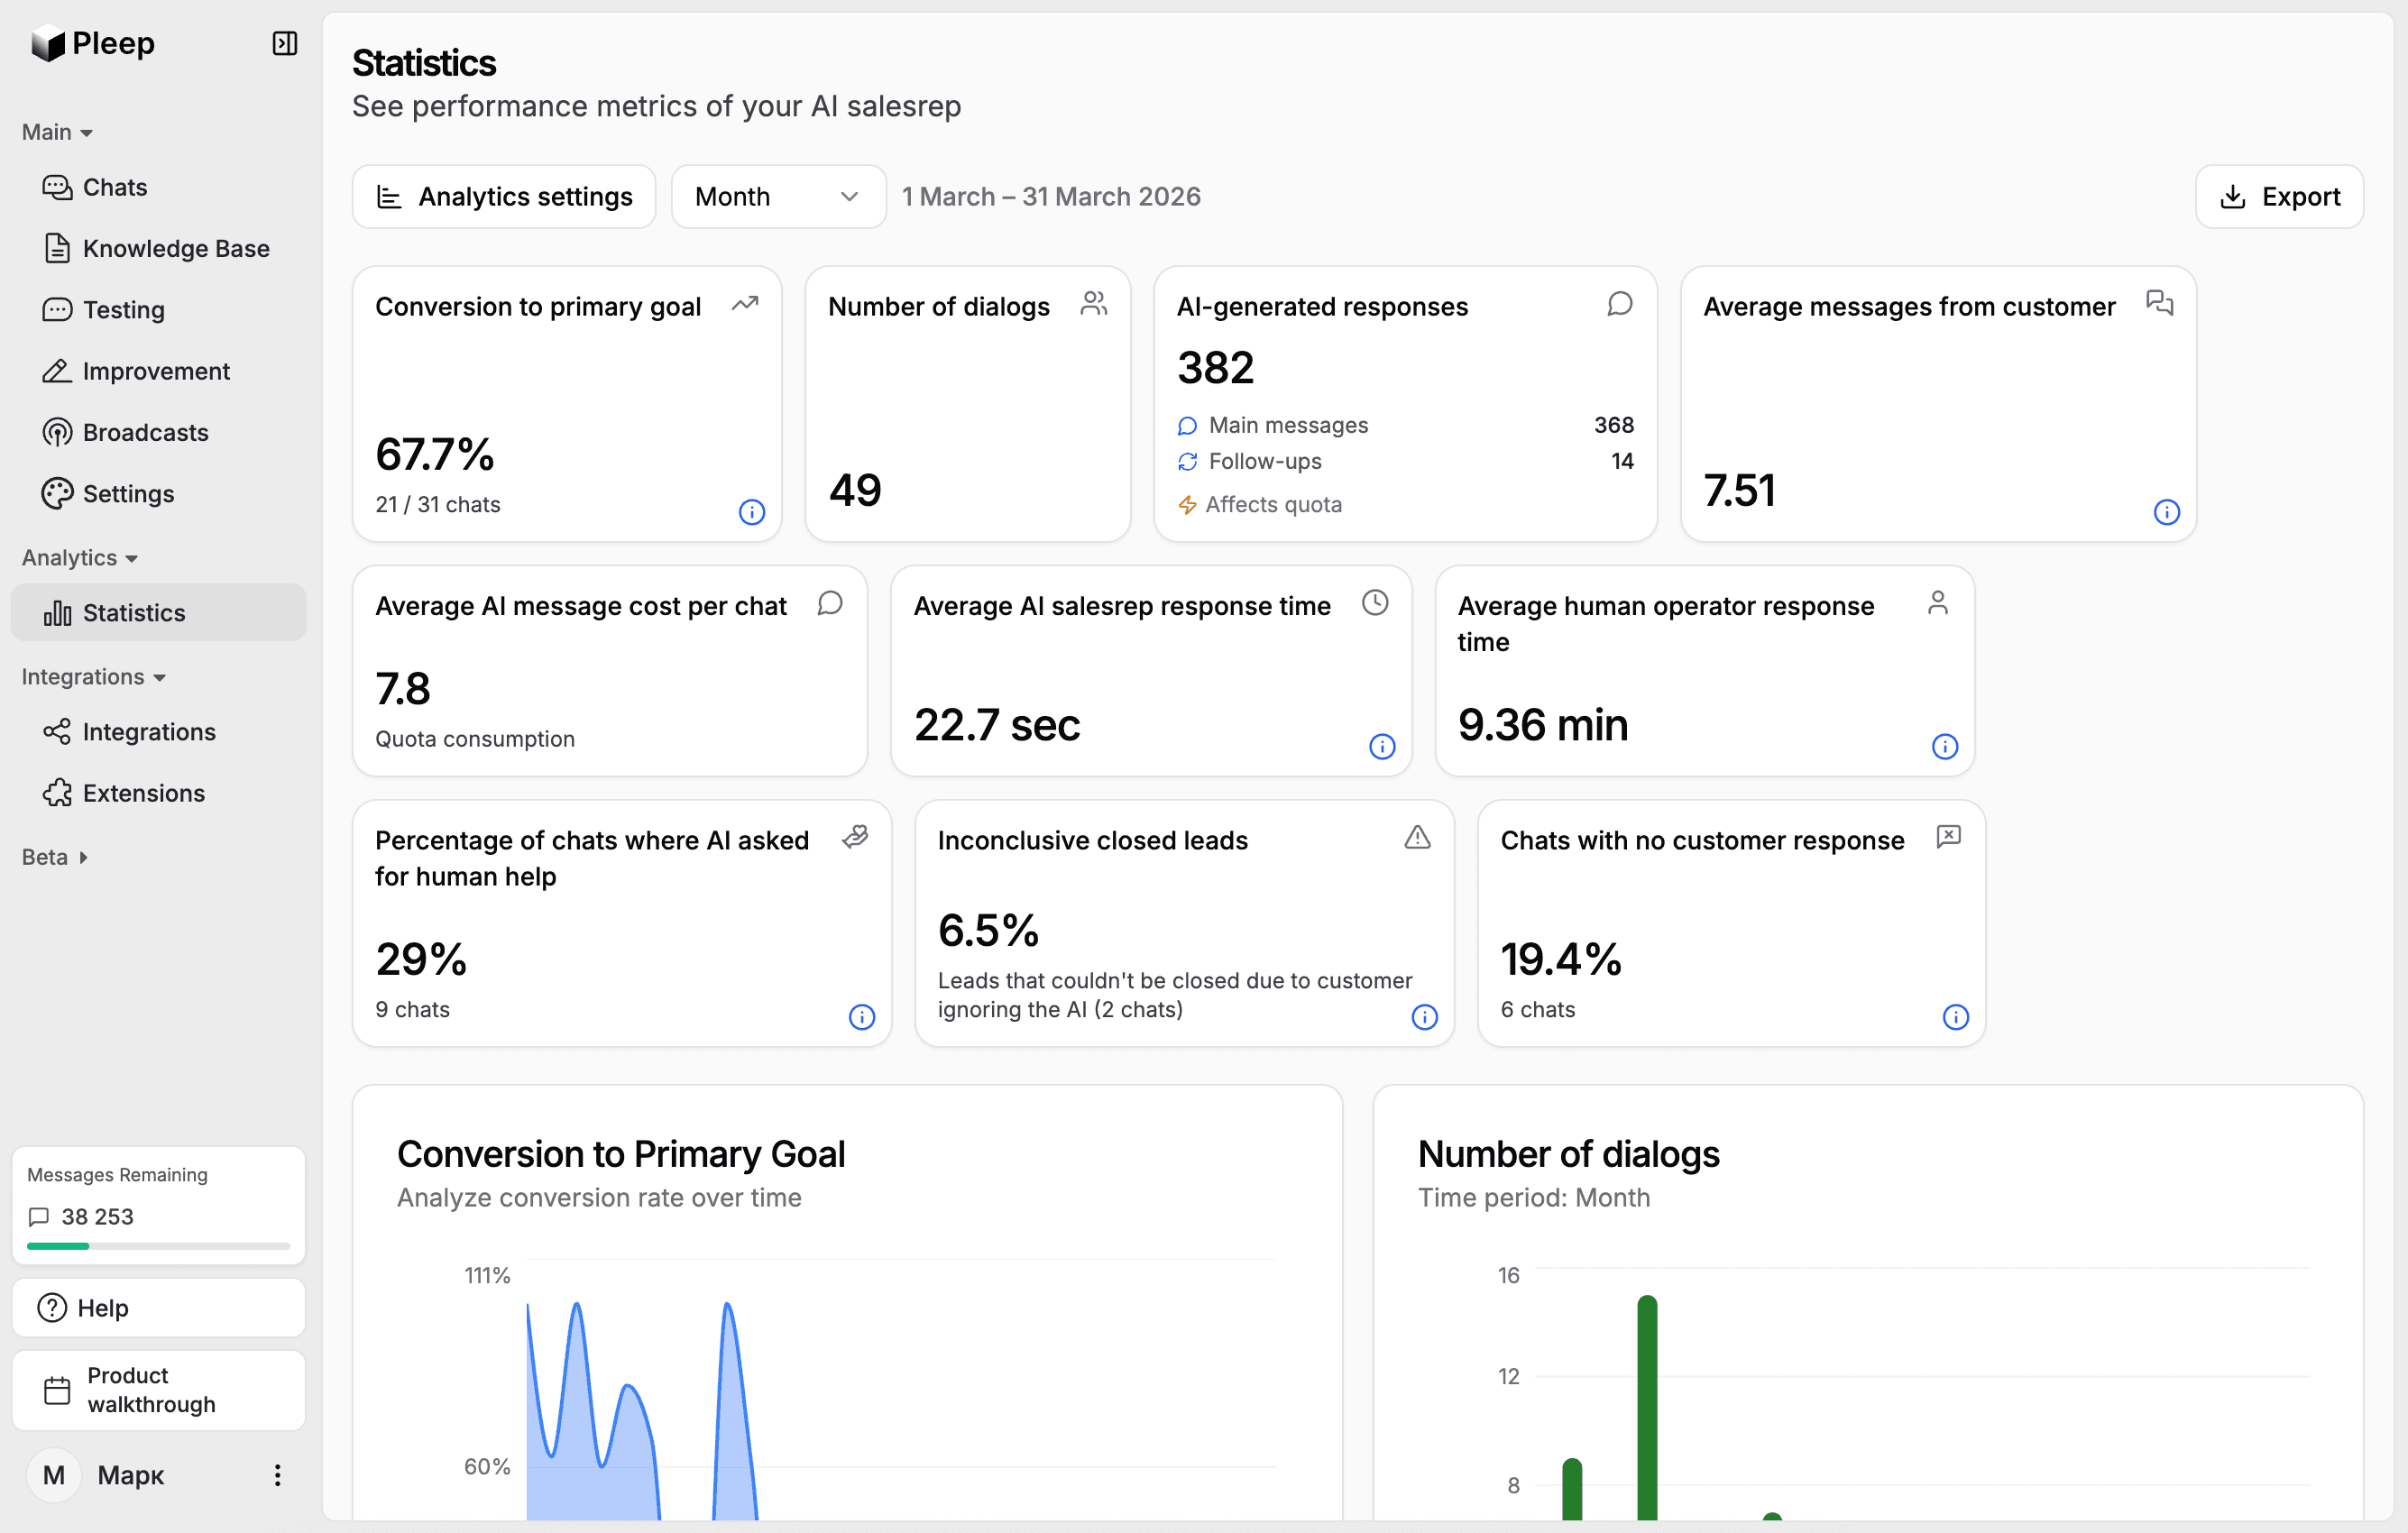
Task: Open the Beta menu section
Action: coord(55,856)
